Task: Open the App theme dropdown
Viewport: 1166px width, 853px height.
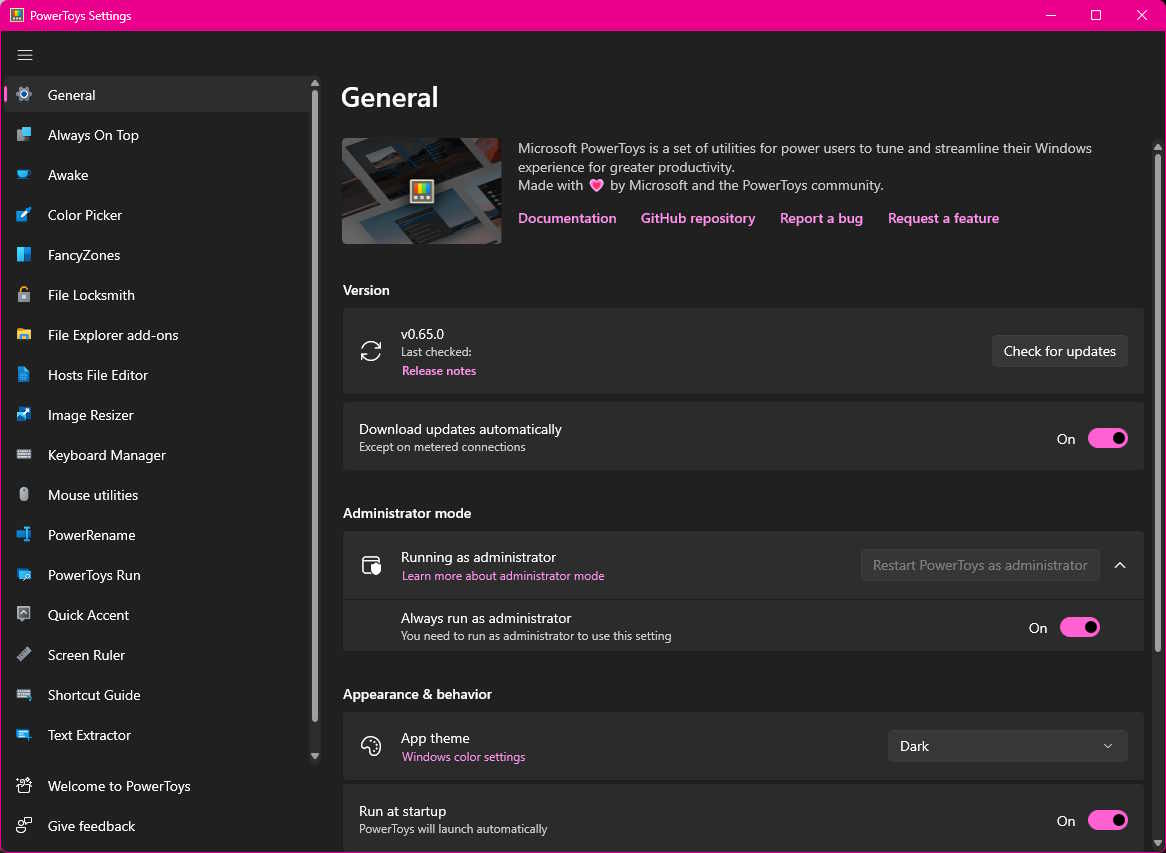Action: click(1007, 746)
